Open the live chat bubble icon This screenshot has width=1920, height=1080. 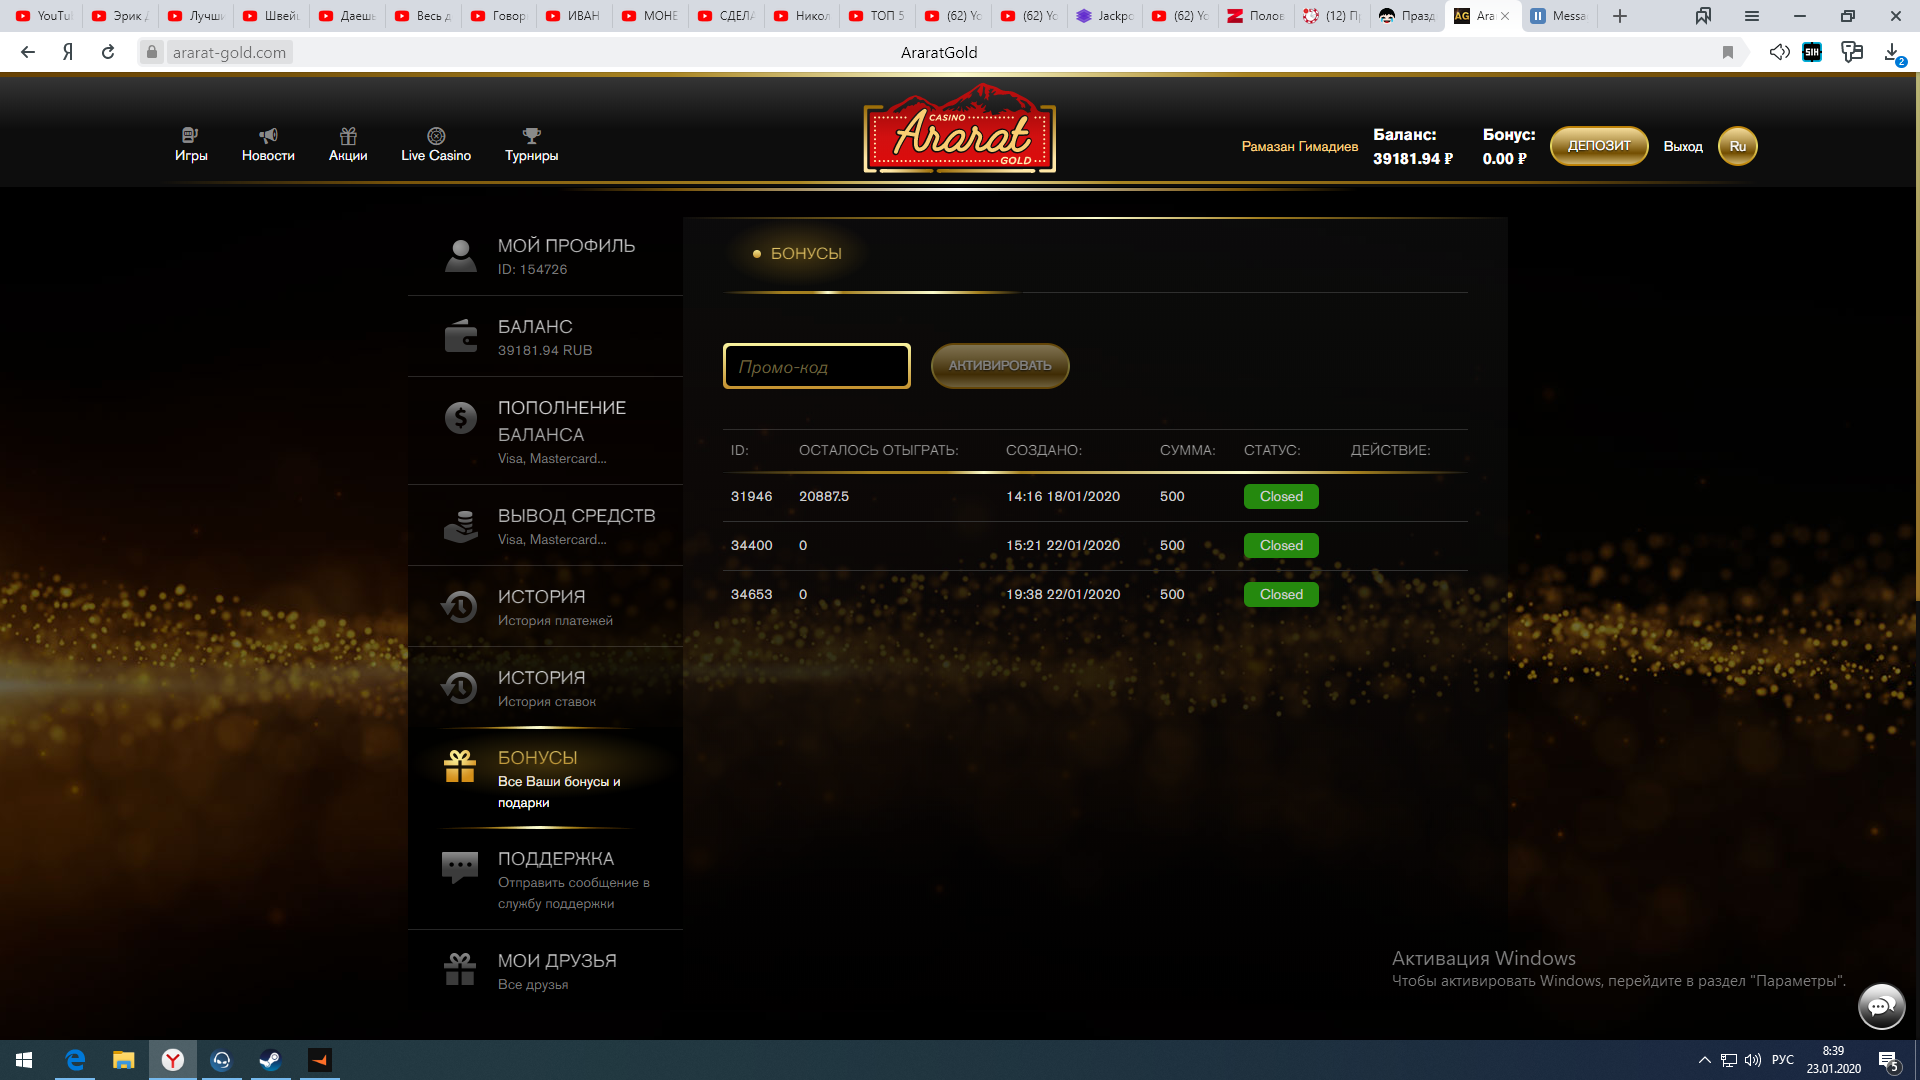click(x=1881, y=1006)
